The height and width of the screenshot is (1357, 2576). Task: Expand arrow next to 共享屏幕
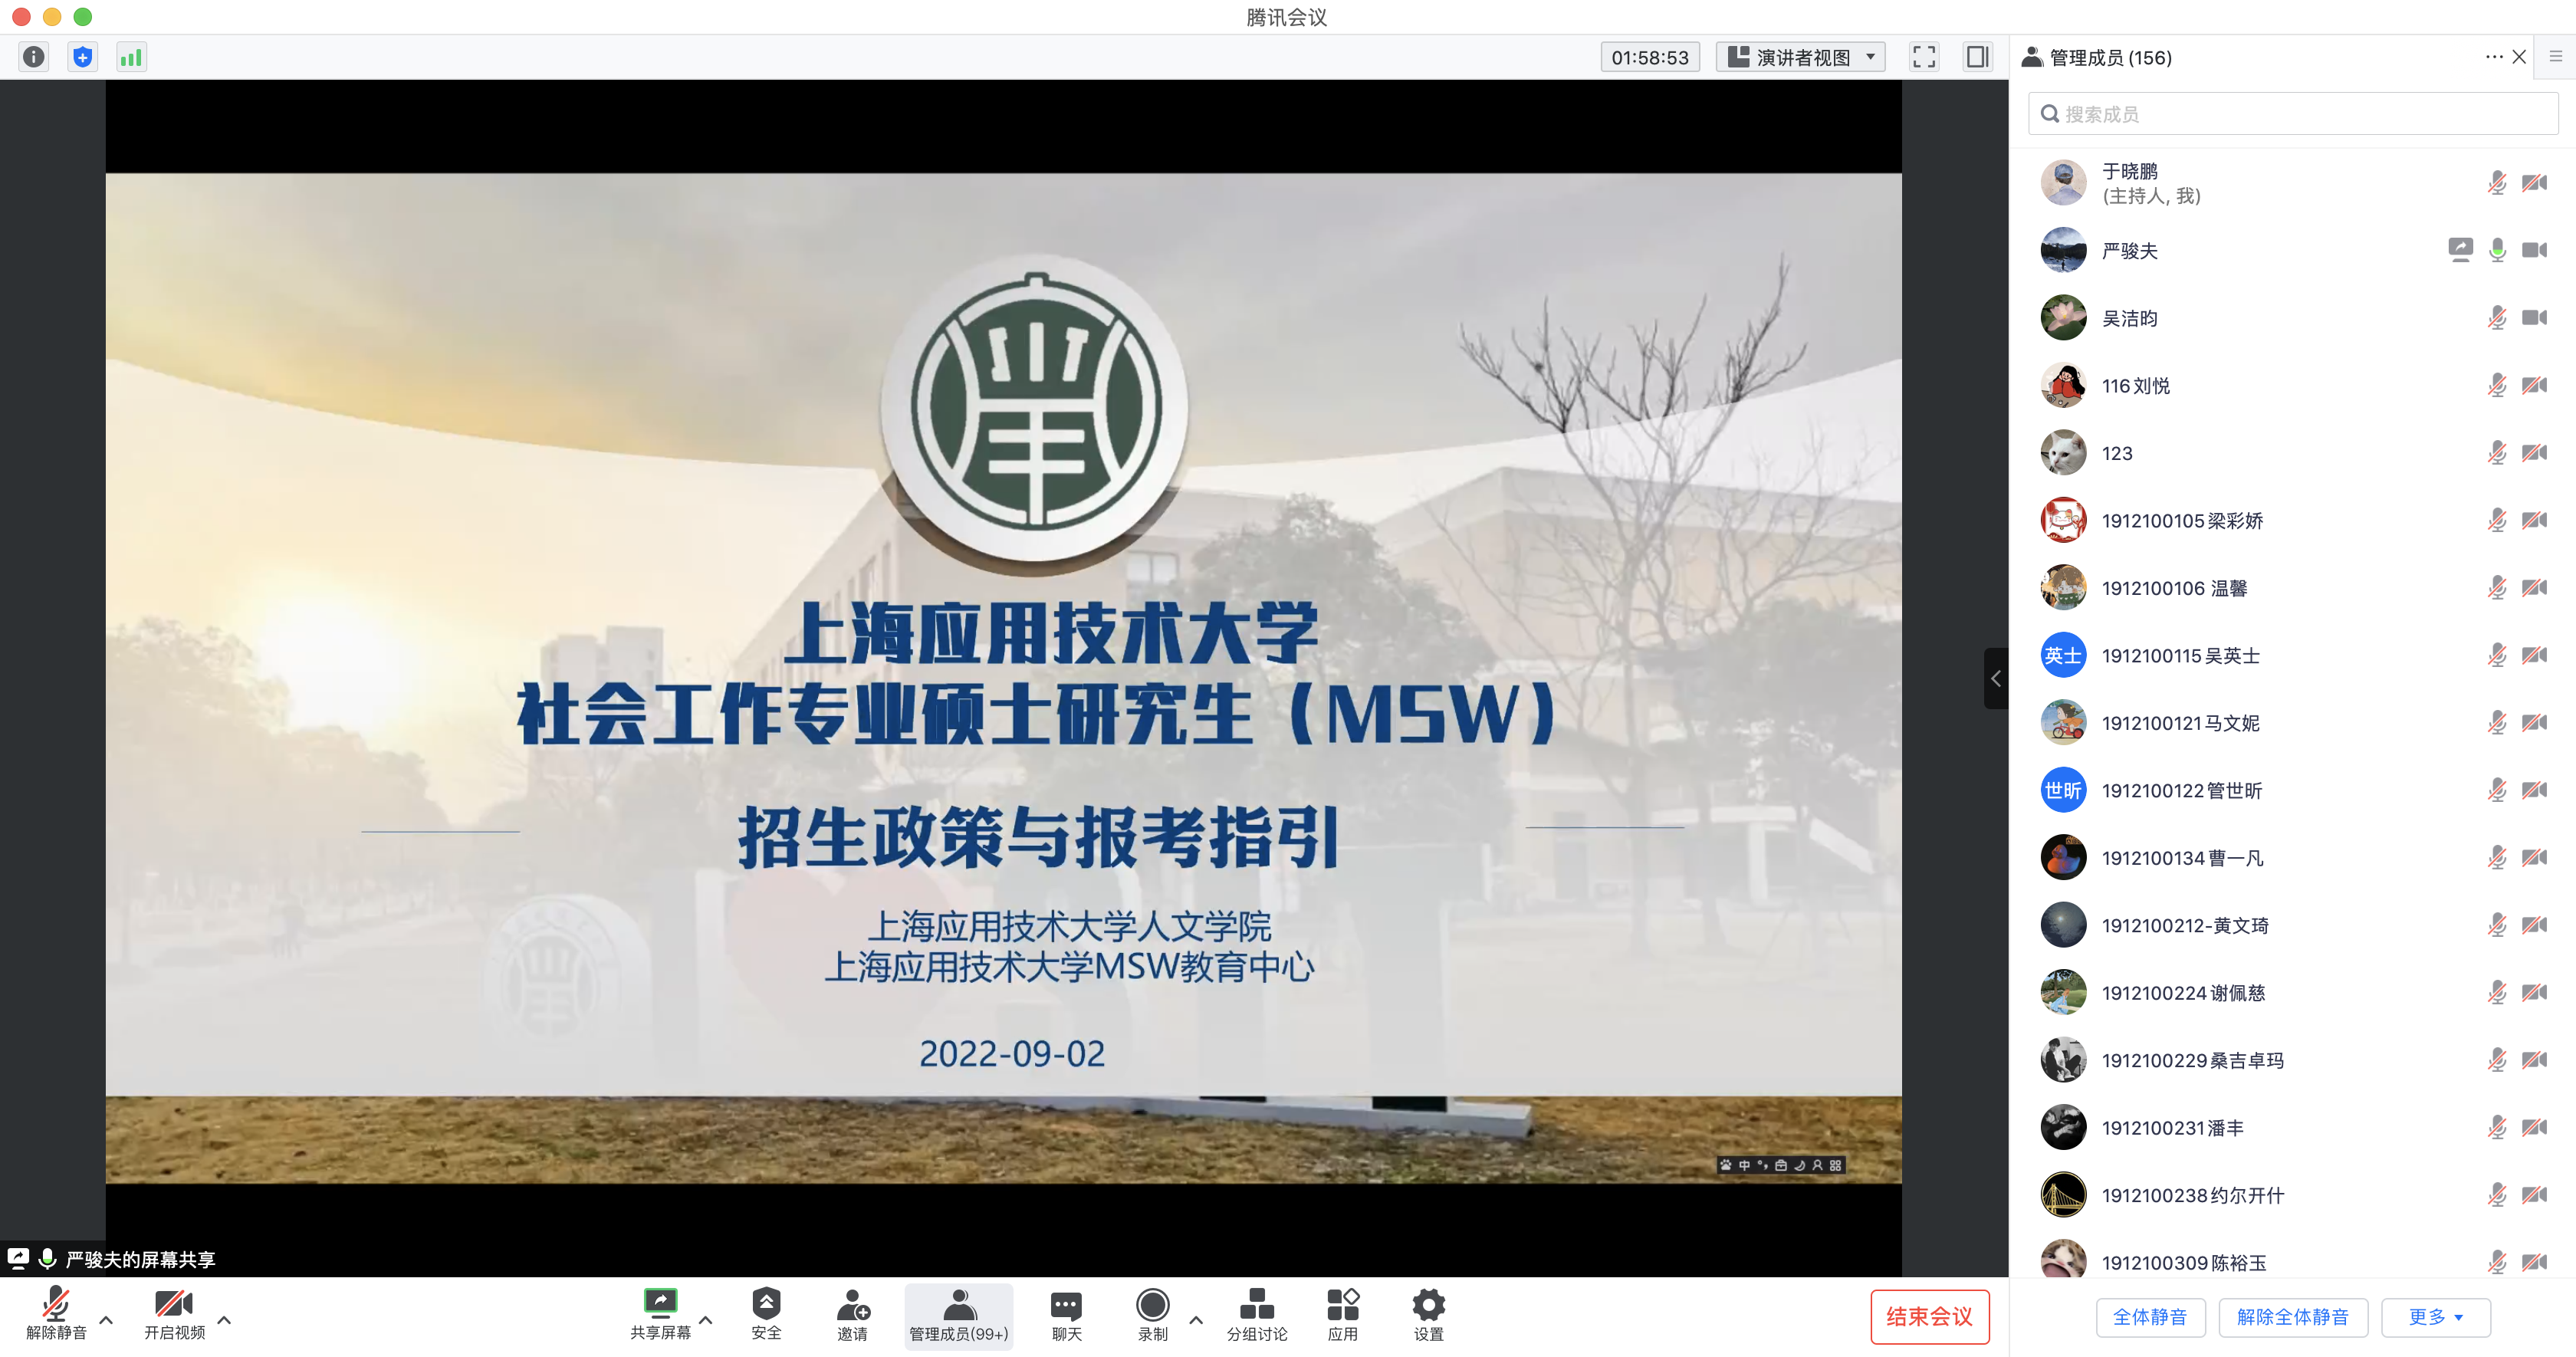(x=706, y=1320)
